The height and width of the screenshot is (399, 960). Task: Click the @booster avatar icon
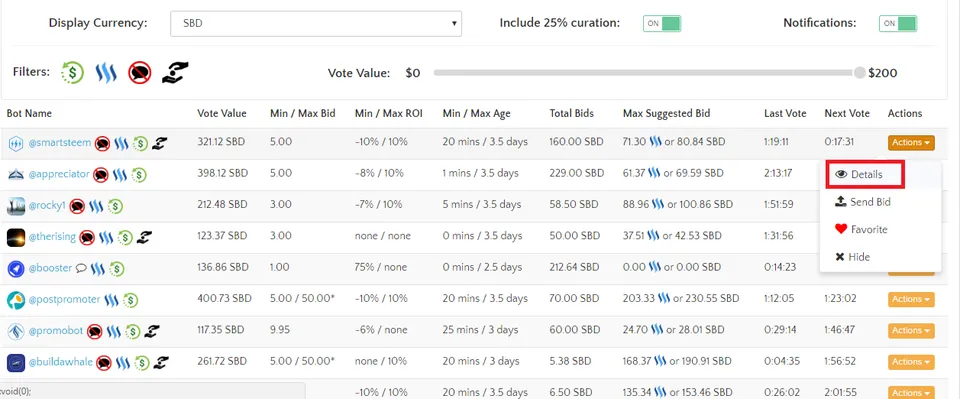[15, 268]
